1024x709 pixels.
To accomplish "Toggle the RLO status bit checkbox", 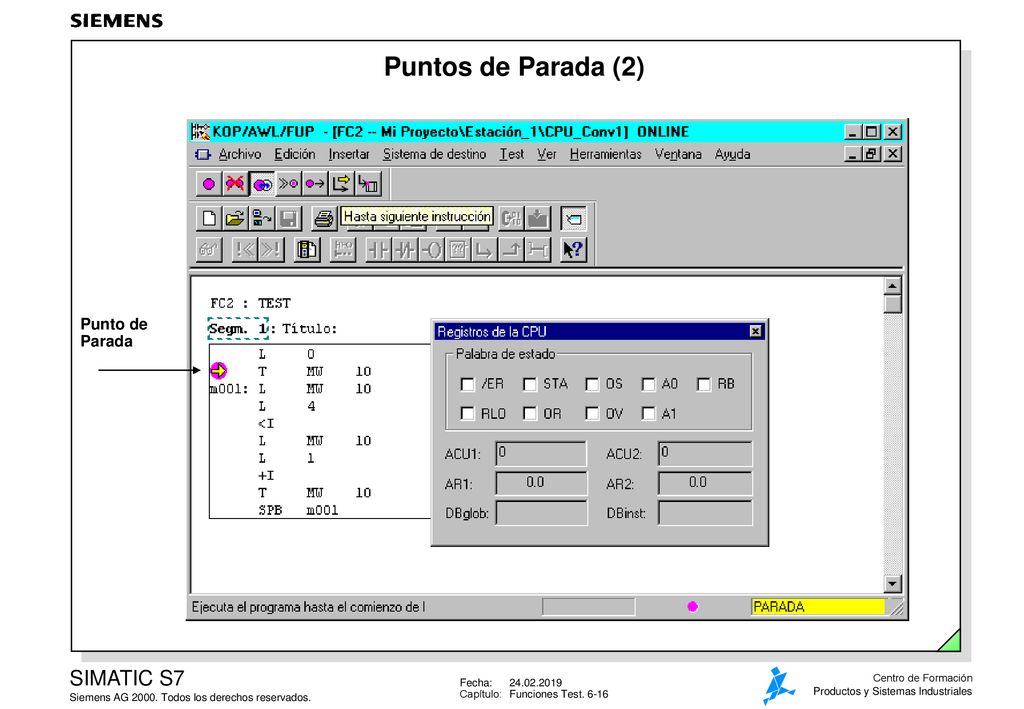I will click(467, 413).
